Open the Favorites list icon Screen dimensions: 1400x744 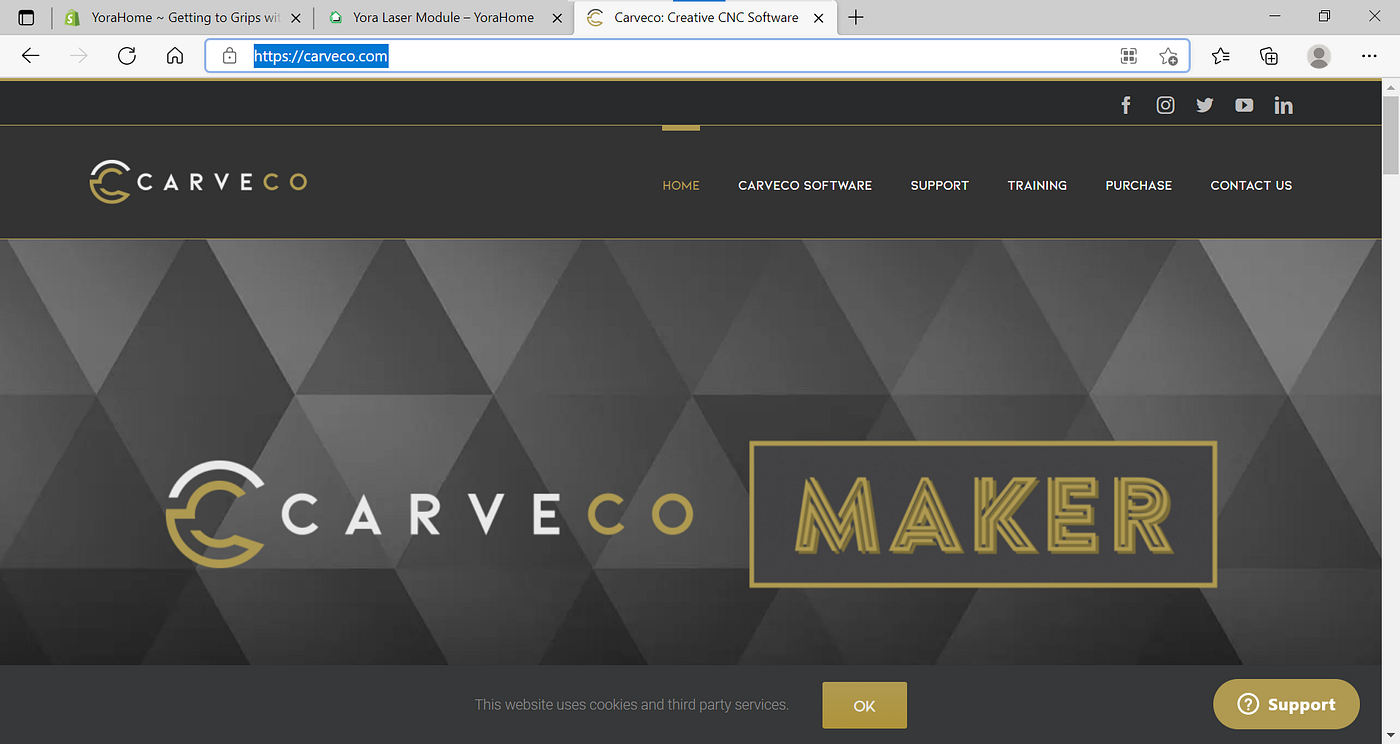[x=1220, y=56]
